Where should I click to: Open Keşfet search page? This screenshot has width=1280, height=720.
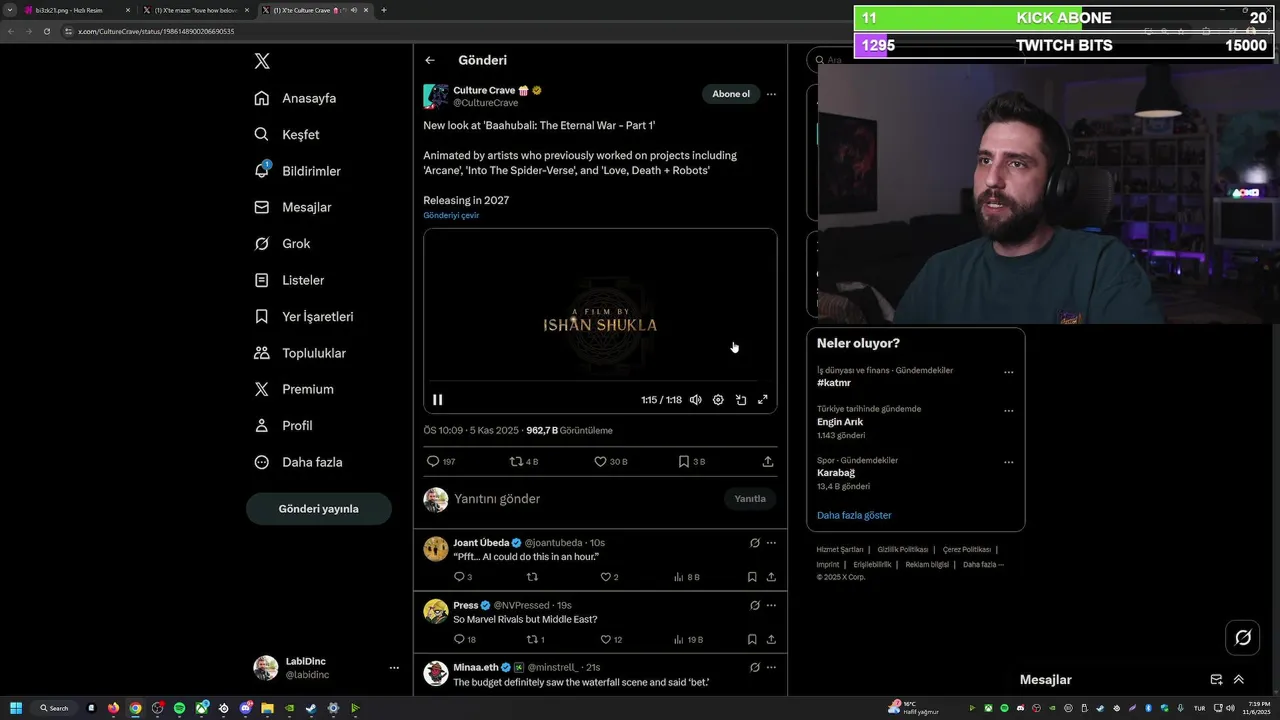click(288, 134)
